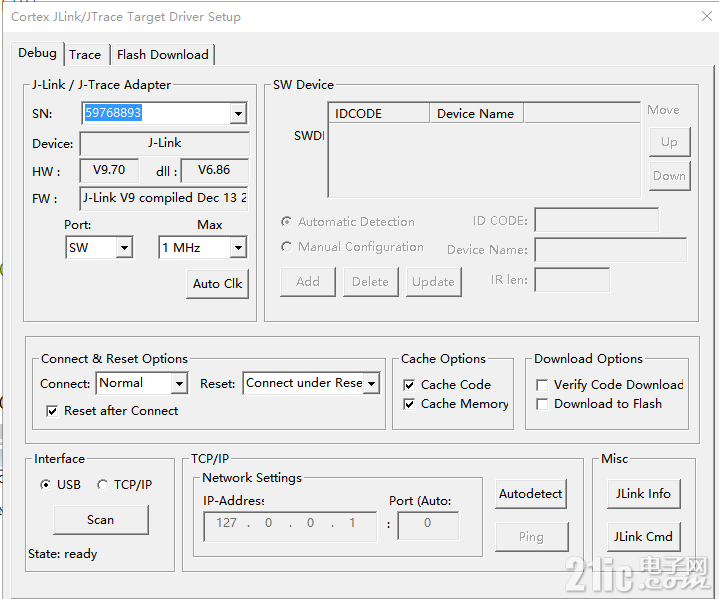The image size is (719, 599).
Task: Click the Update device button
Action: click(433, 282)
